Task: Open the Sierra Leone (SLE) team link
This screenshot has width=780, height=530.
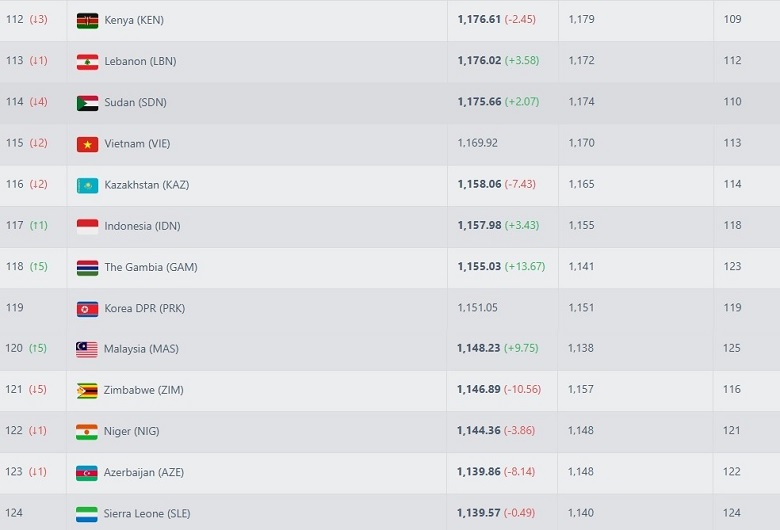Action: [147, 513]
